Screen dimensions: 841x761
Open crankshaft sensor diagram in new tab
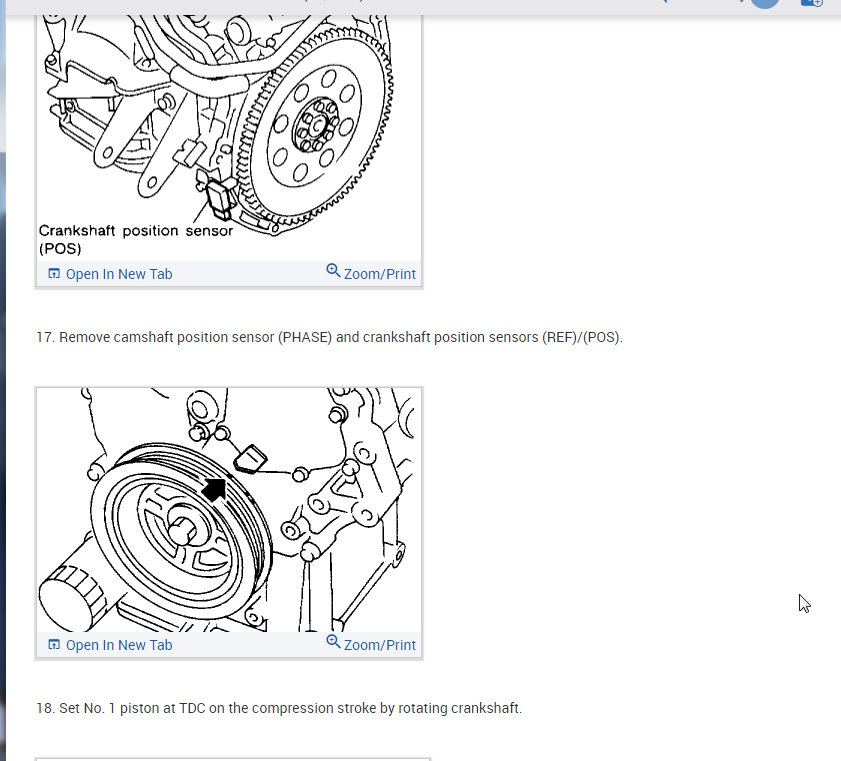(x=110, y=274)
